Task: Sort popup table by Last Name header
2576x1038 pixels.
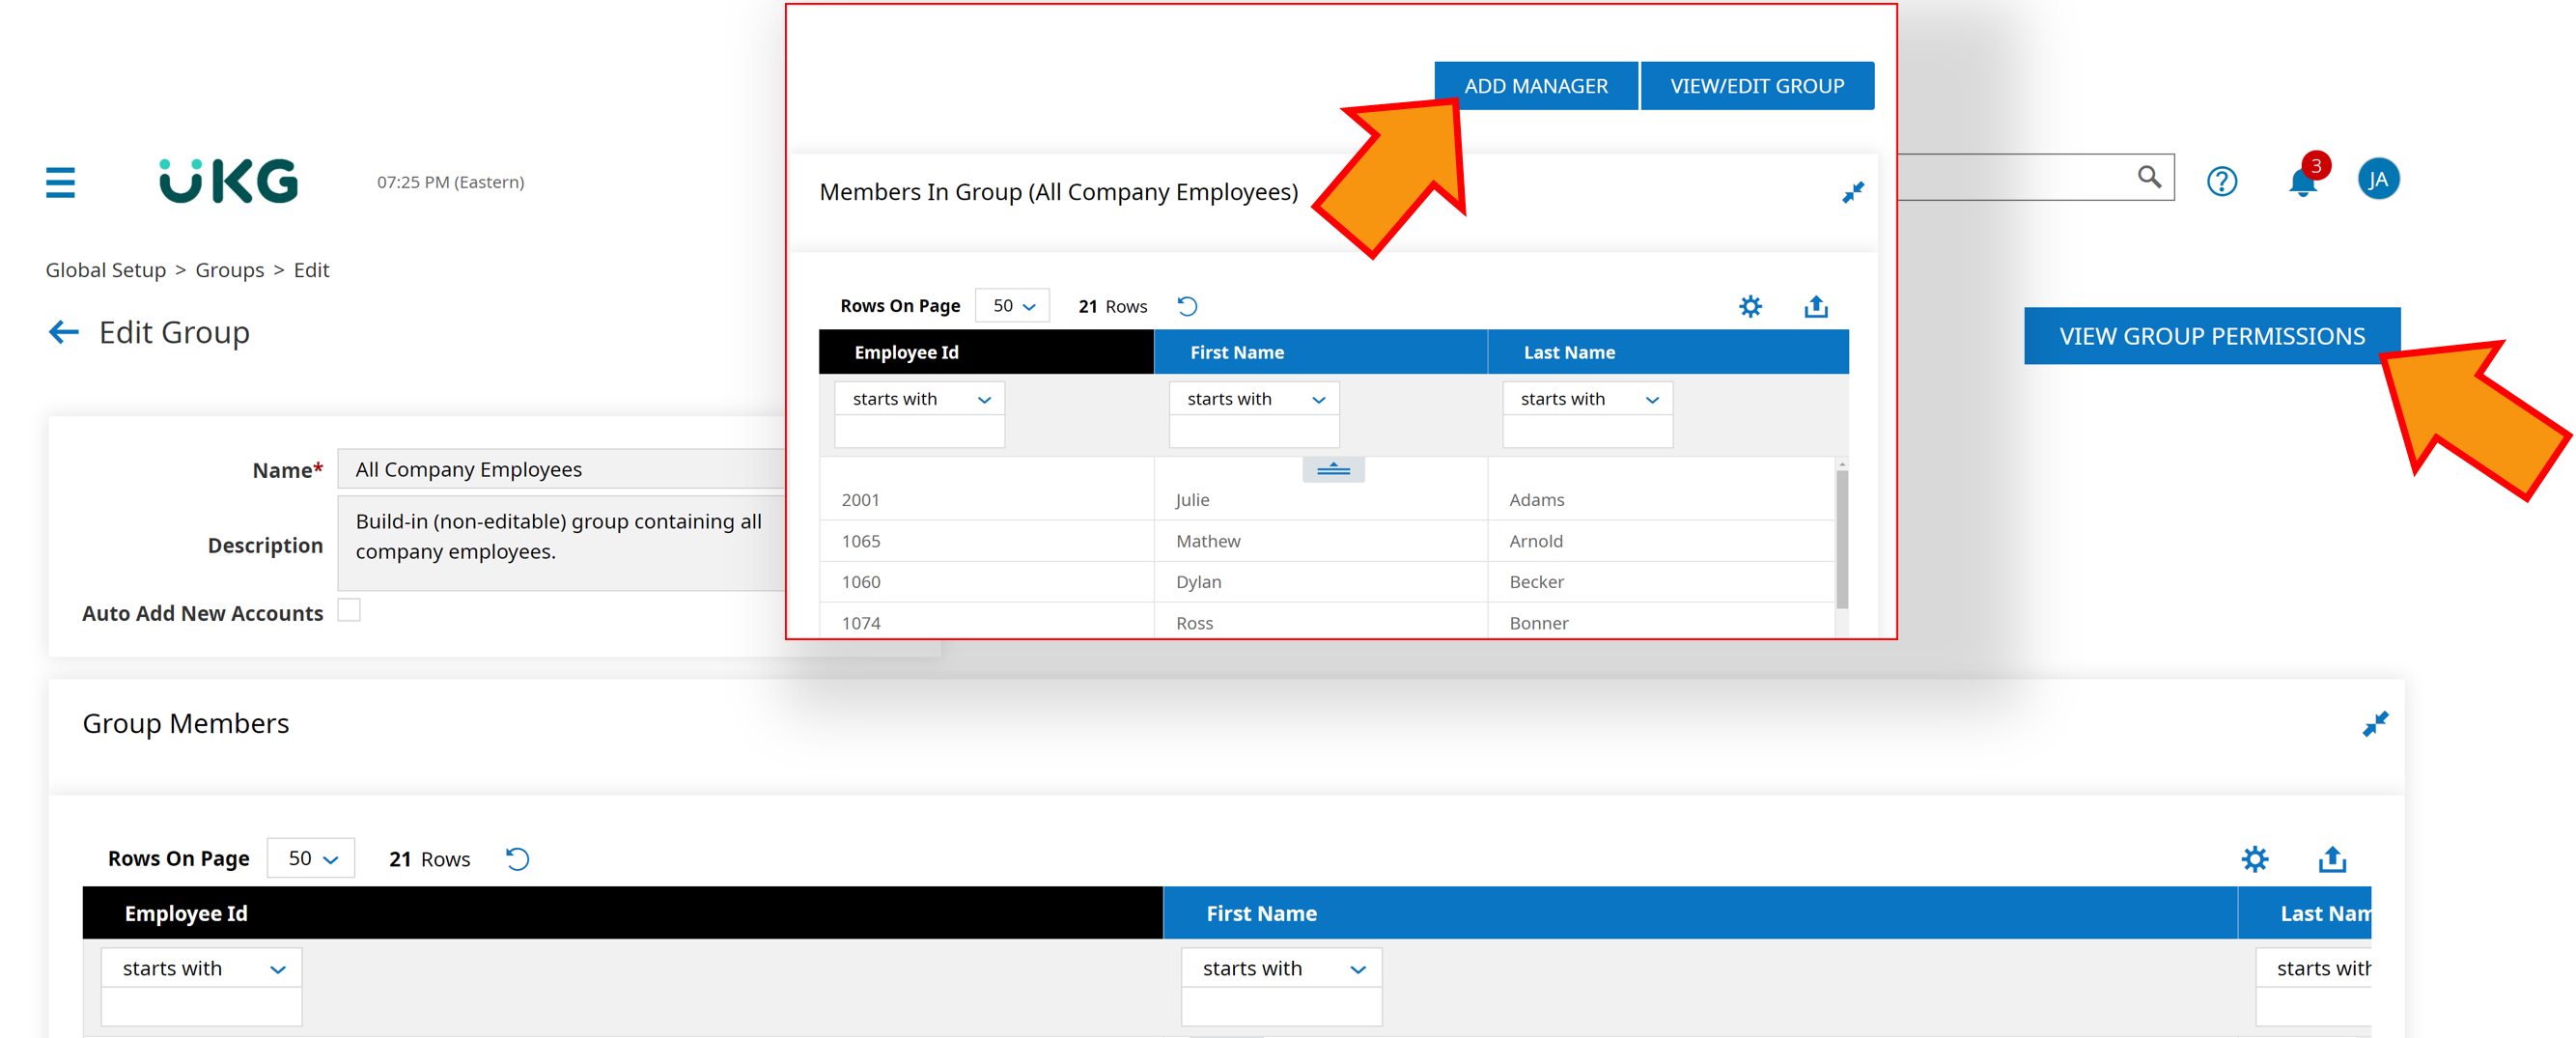Action: pyautogui.click(x=1669, y=352)
